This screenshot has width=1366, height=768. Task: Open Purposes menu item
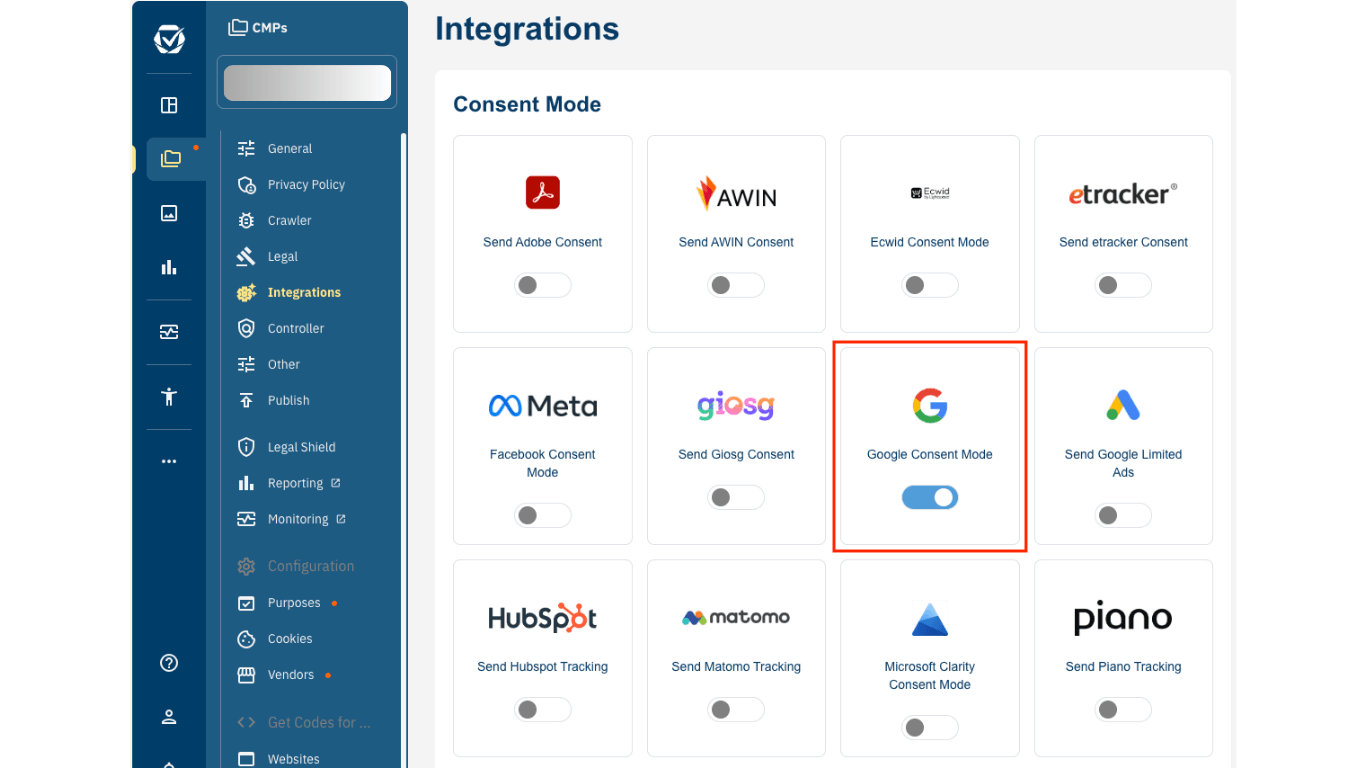(x=286, y=603)
